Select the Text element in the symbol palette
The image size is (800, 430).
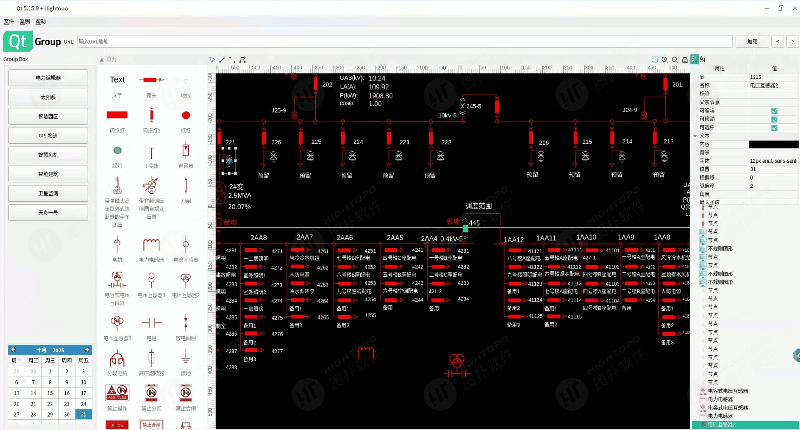[117, 80]
